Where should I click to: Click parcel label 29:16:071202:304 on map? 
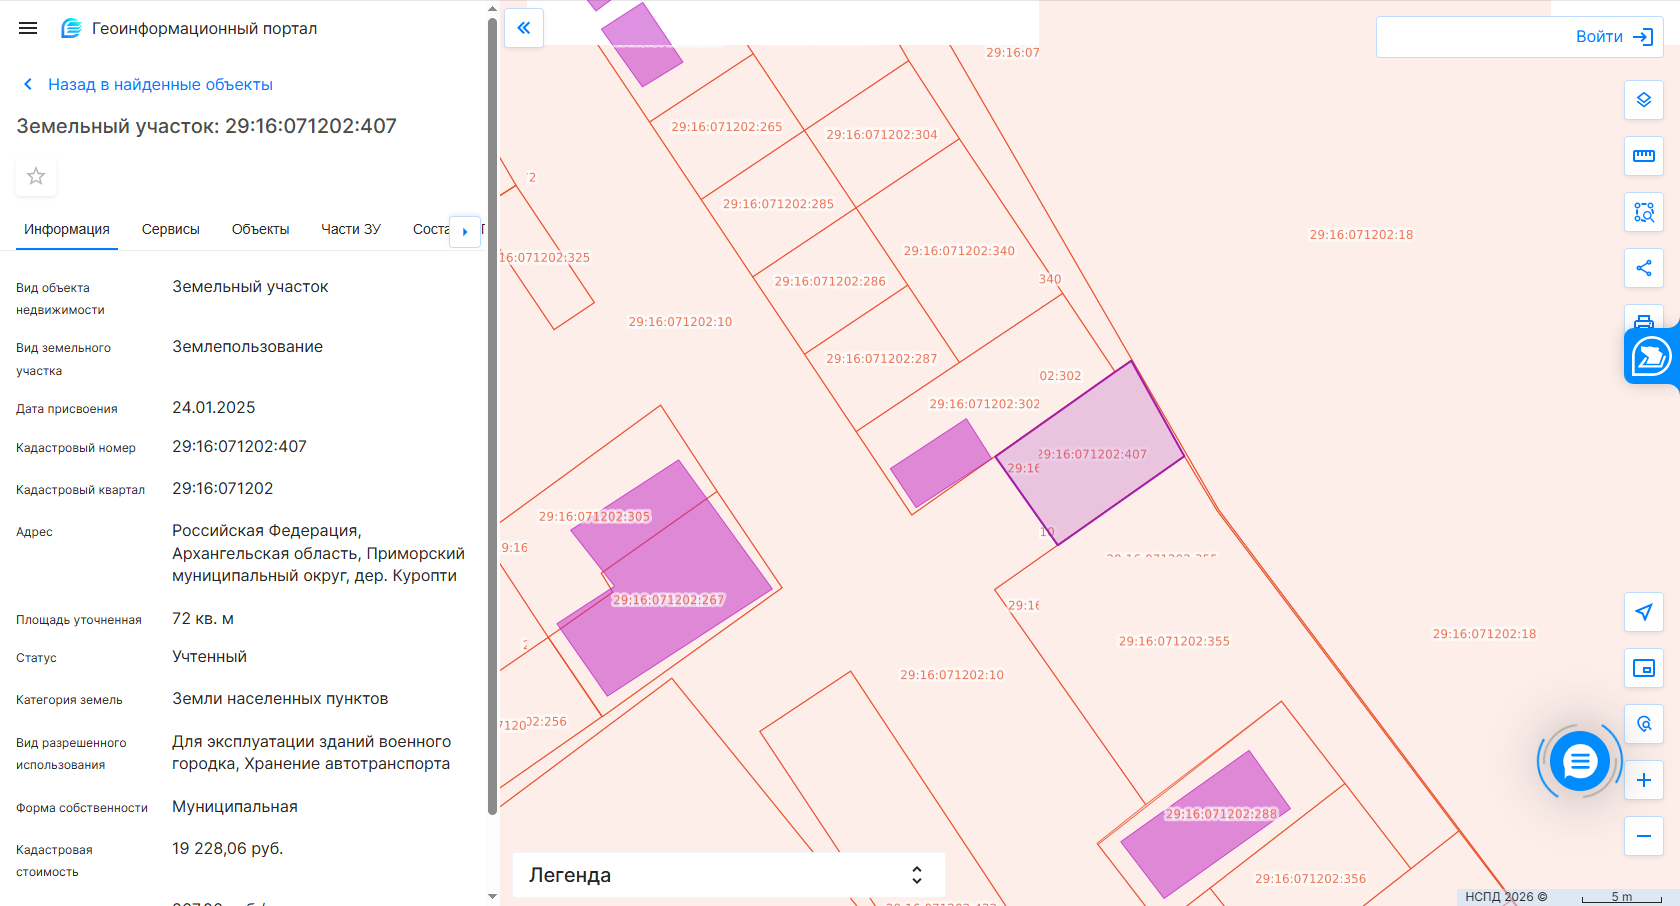pyautogui.click(x=882, y=135)
